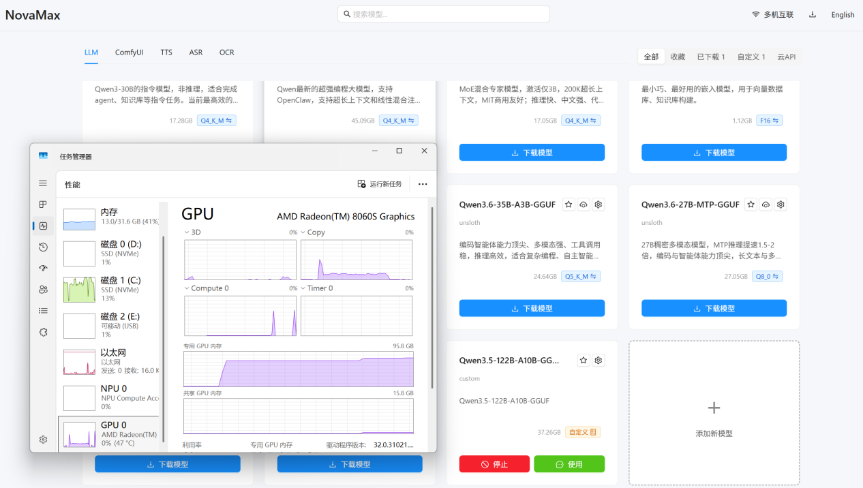Download the Qwen3.6-27B-MTP-GGUF model

[x=714, y=308]
